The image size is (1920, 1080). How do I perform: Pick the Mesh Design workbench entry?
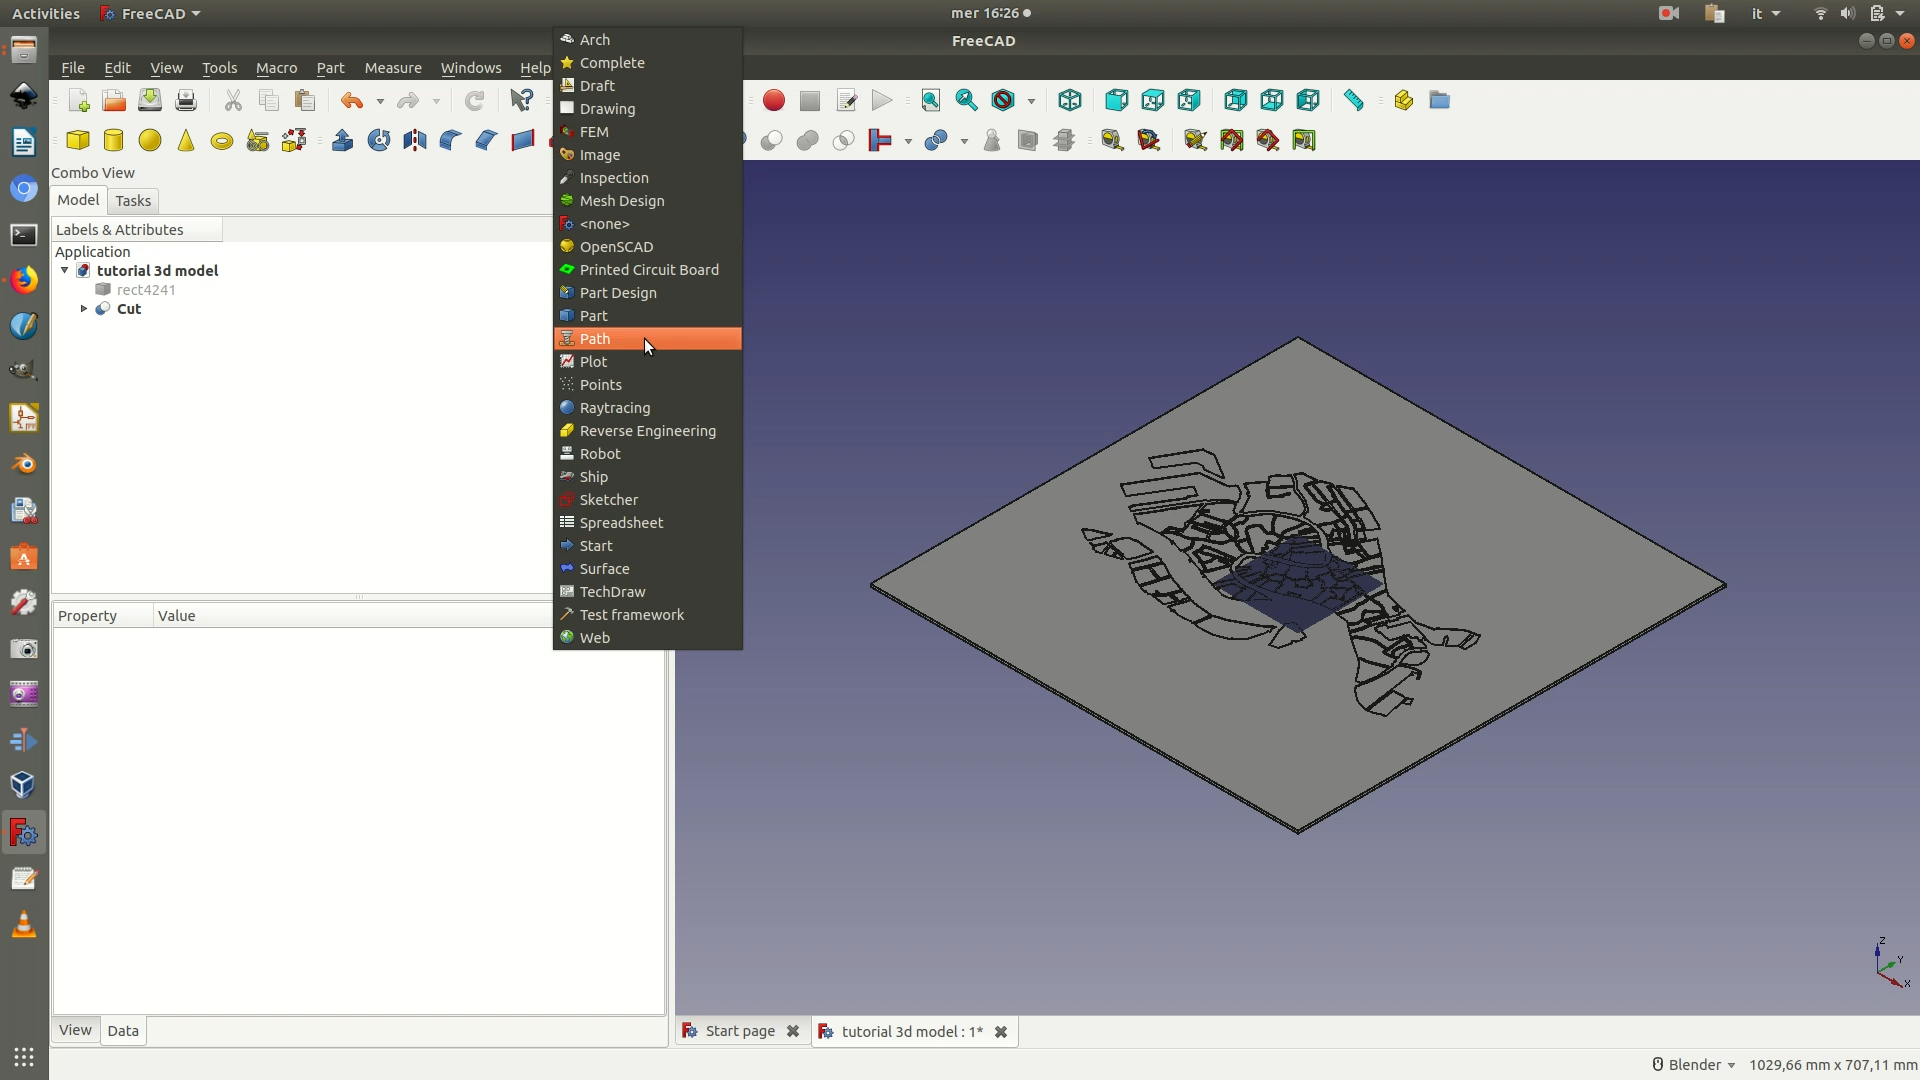coord(648,201)
